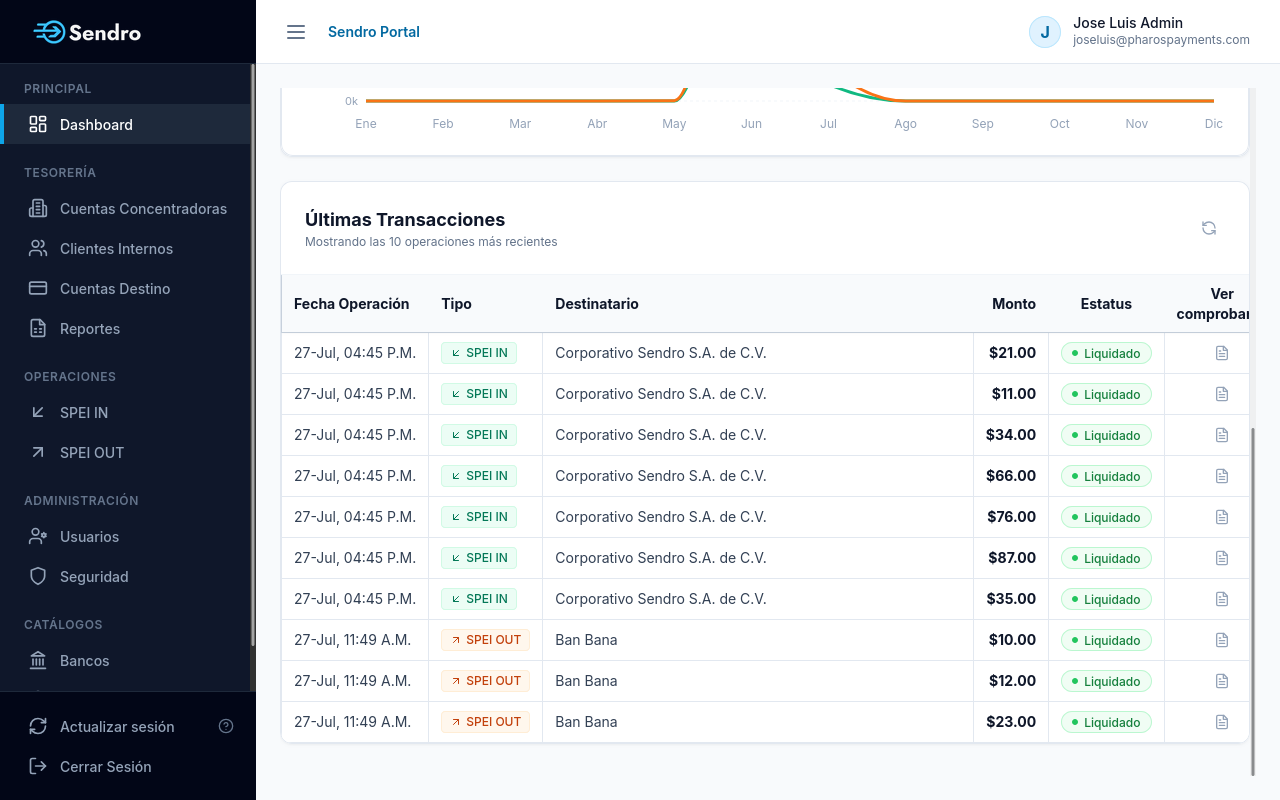
Task: Click the Cerrar Sesión logout icon
Action: pyautogui.click(x=38, y=766)
